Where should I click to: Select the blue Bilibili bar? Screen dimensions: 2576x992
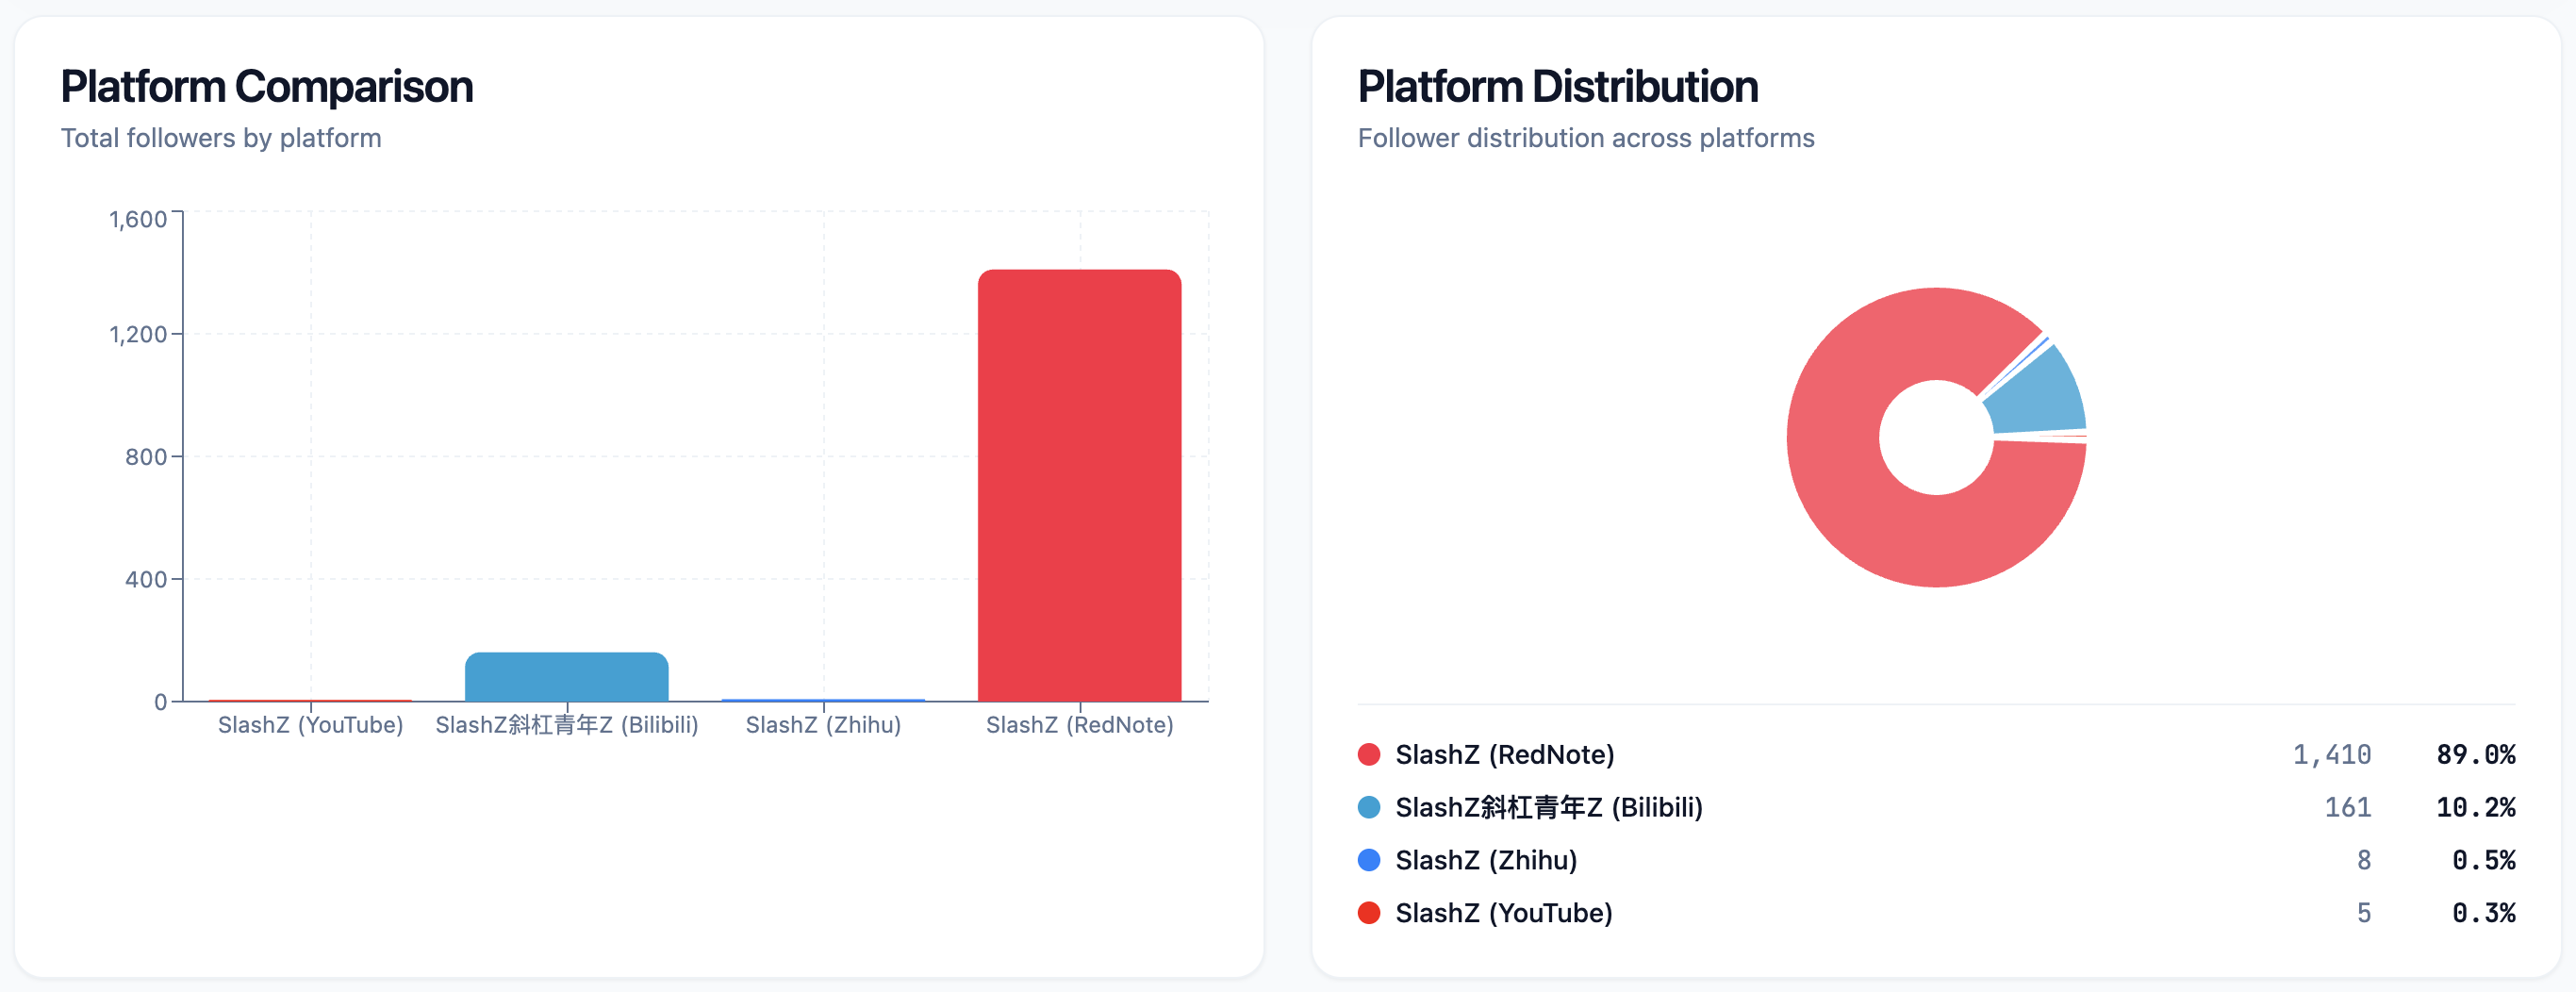pos(567,678)
